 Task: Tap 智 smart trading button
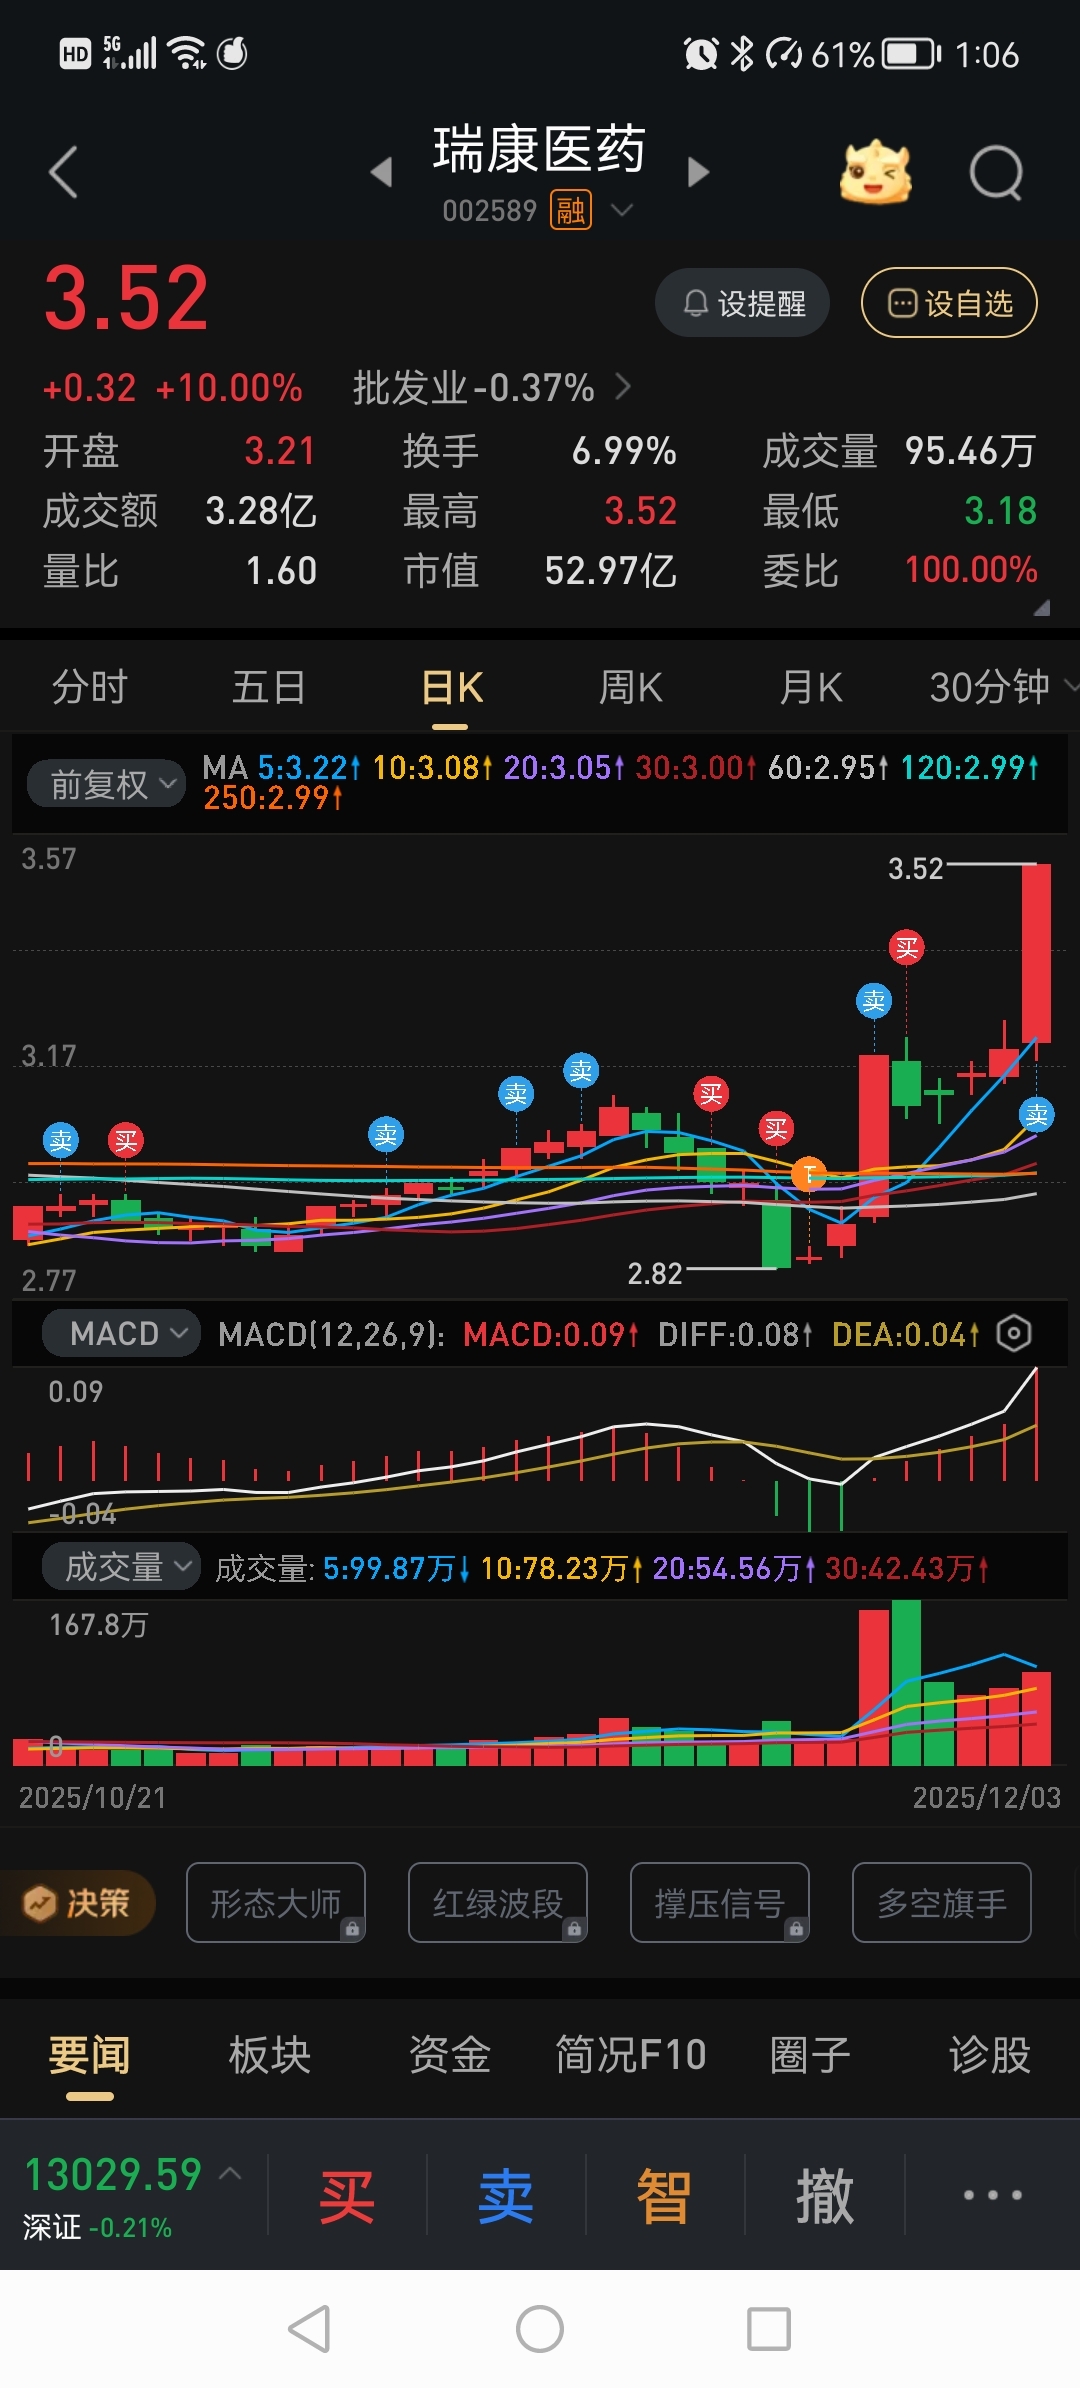(664, 2196)
